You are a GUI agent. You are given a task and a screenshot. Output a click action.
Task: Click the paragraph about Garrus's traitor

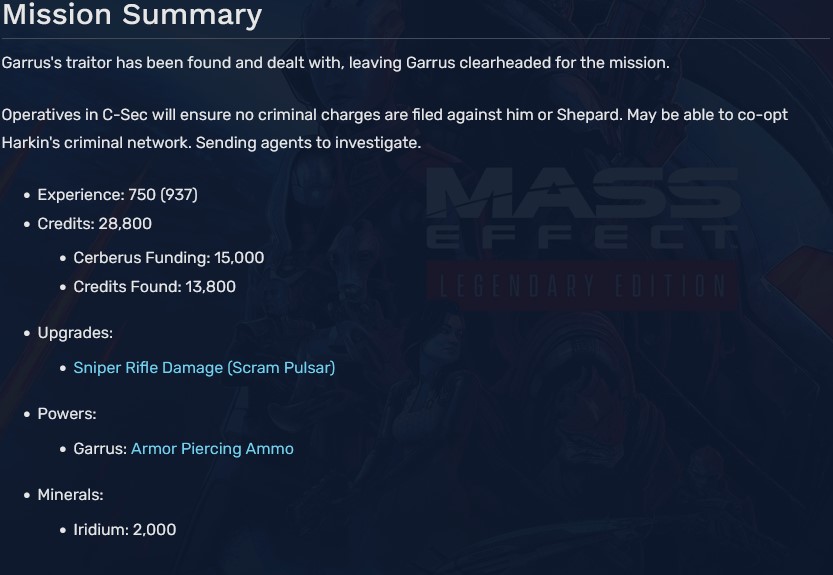click(x=335, y=62)
